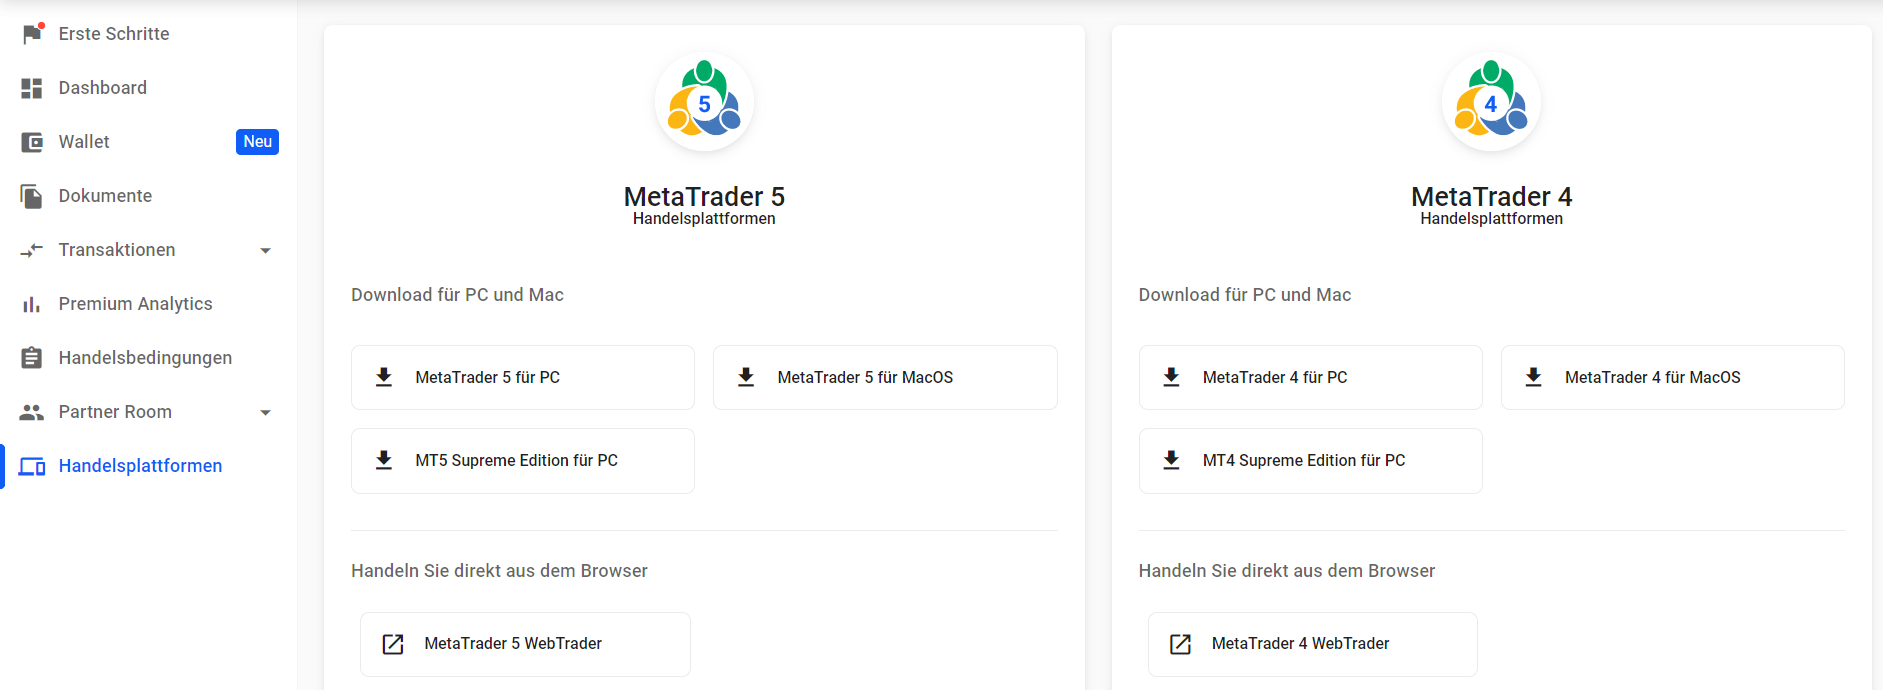
Task: Click download icon for MetaTrader 5 für PC
Action: (x=384, y=377)
